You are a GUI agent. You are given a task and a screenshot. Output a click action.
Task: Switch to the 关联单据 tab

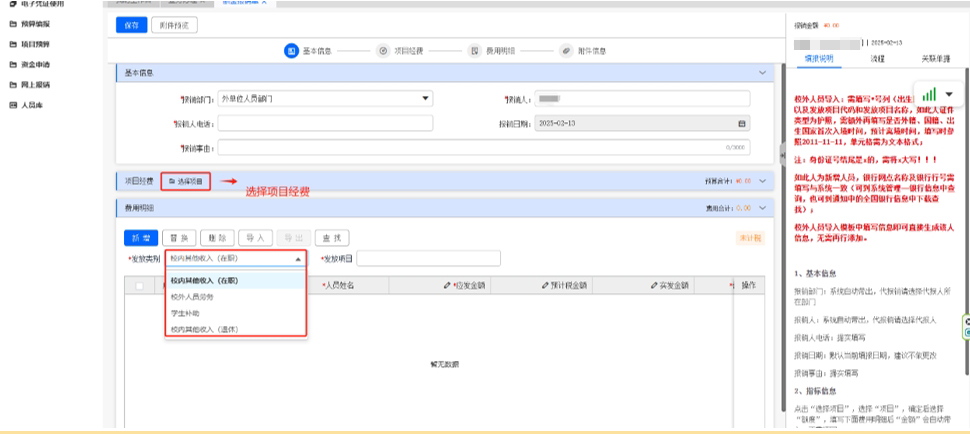pos(934,59)
